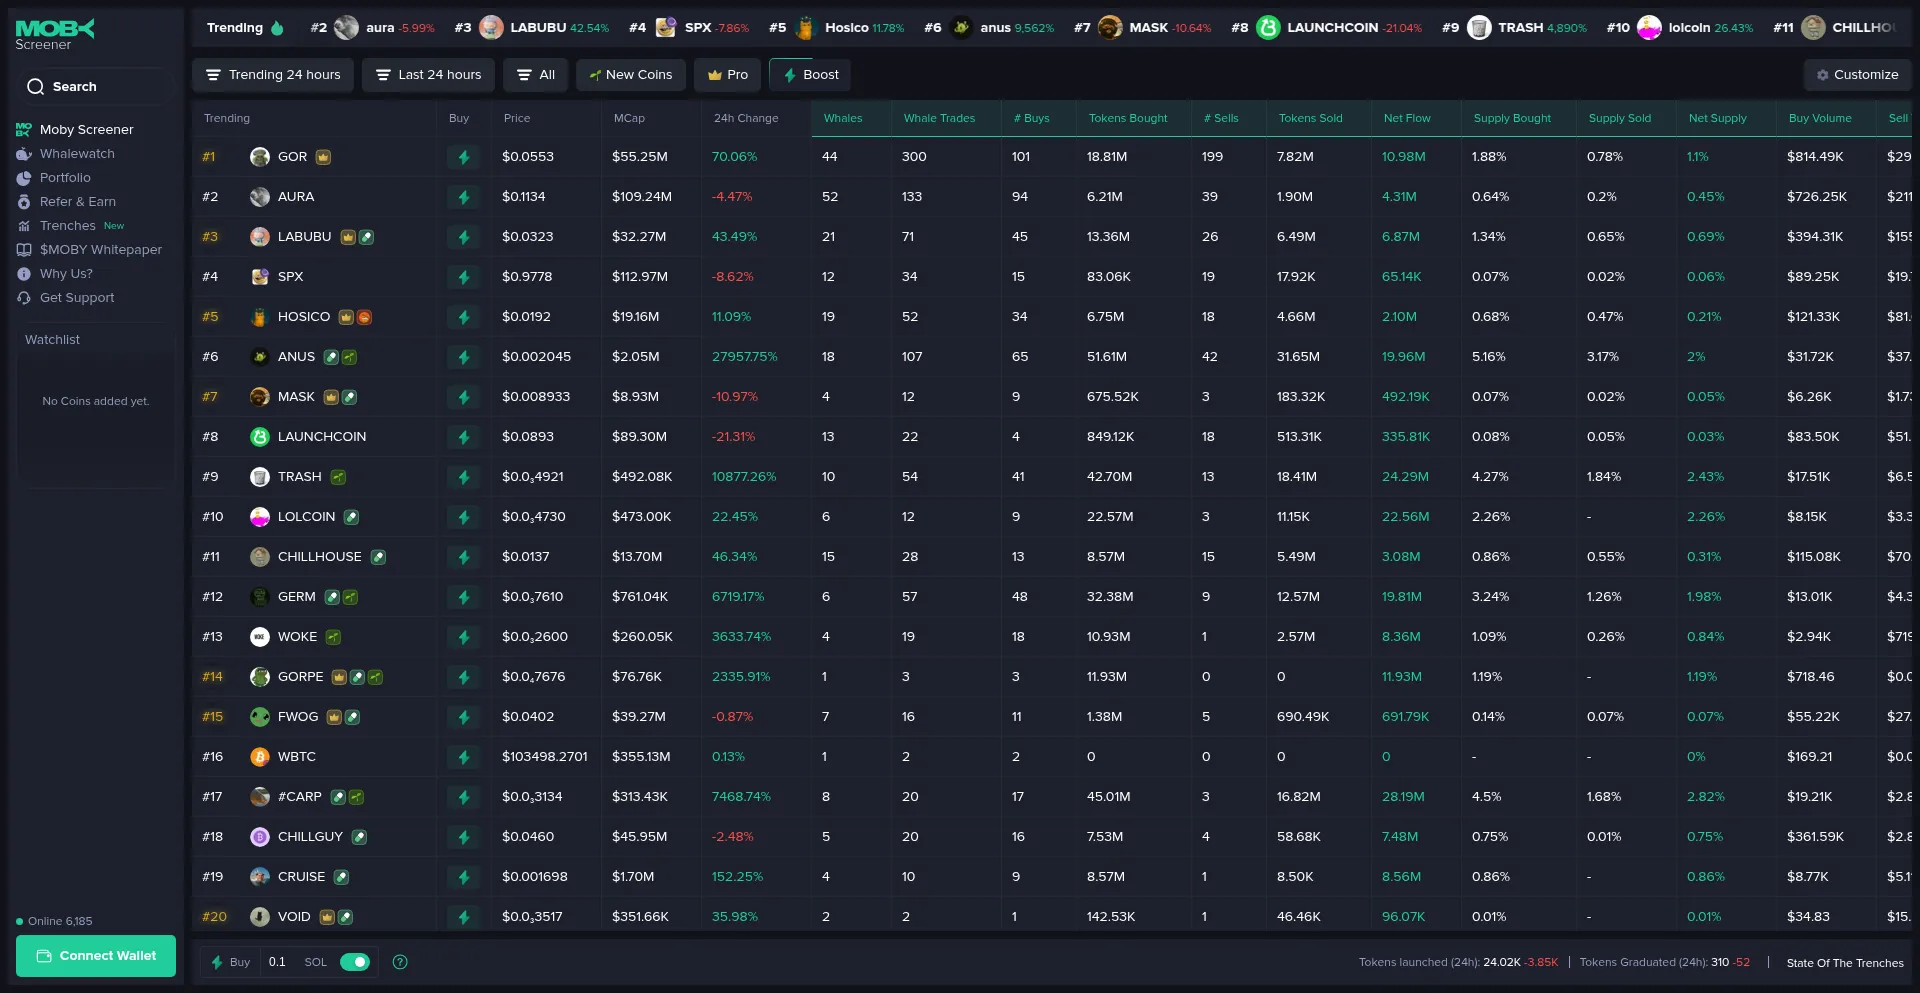Open the Last 24 hours filter
The width and height of the screenshot is (1920, 993).
428,75
